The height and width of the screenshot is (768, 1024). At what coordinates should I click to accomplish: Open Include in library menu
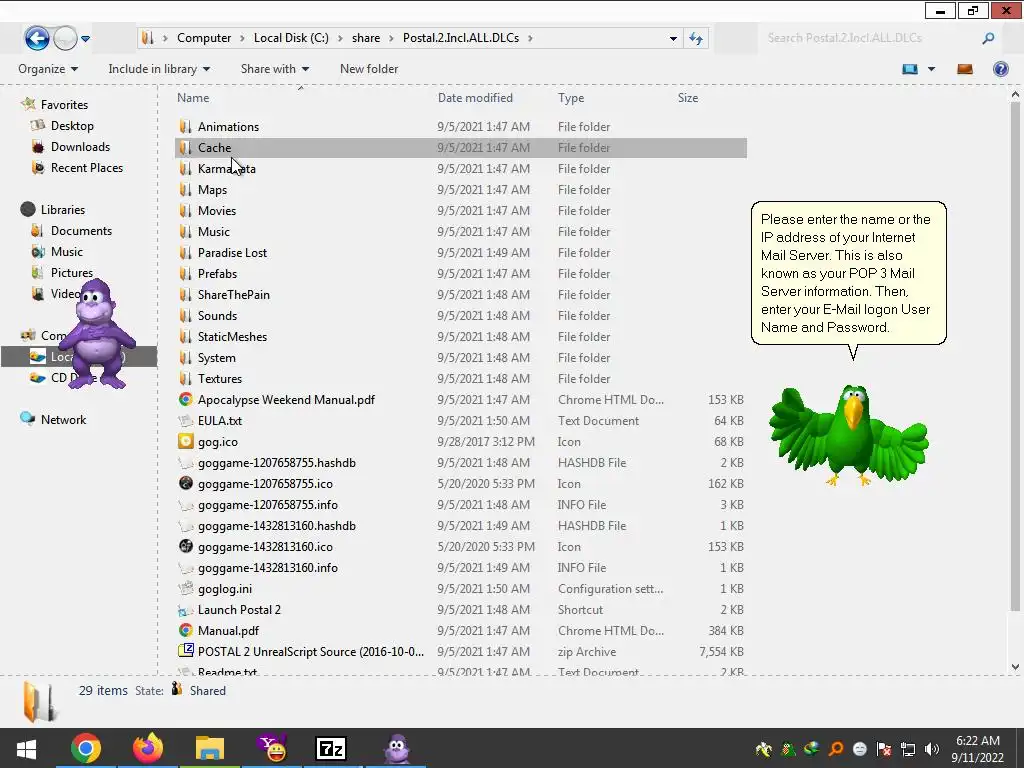159,69
